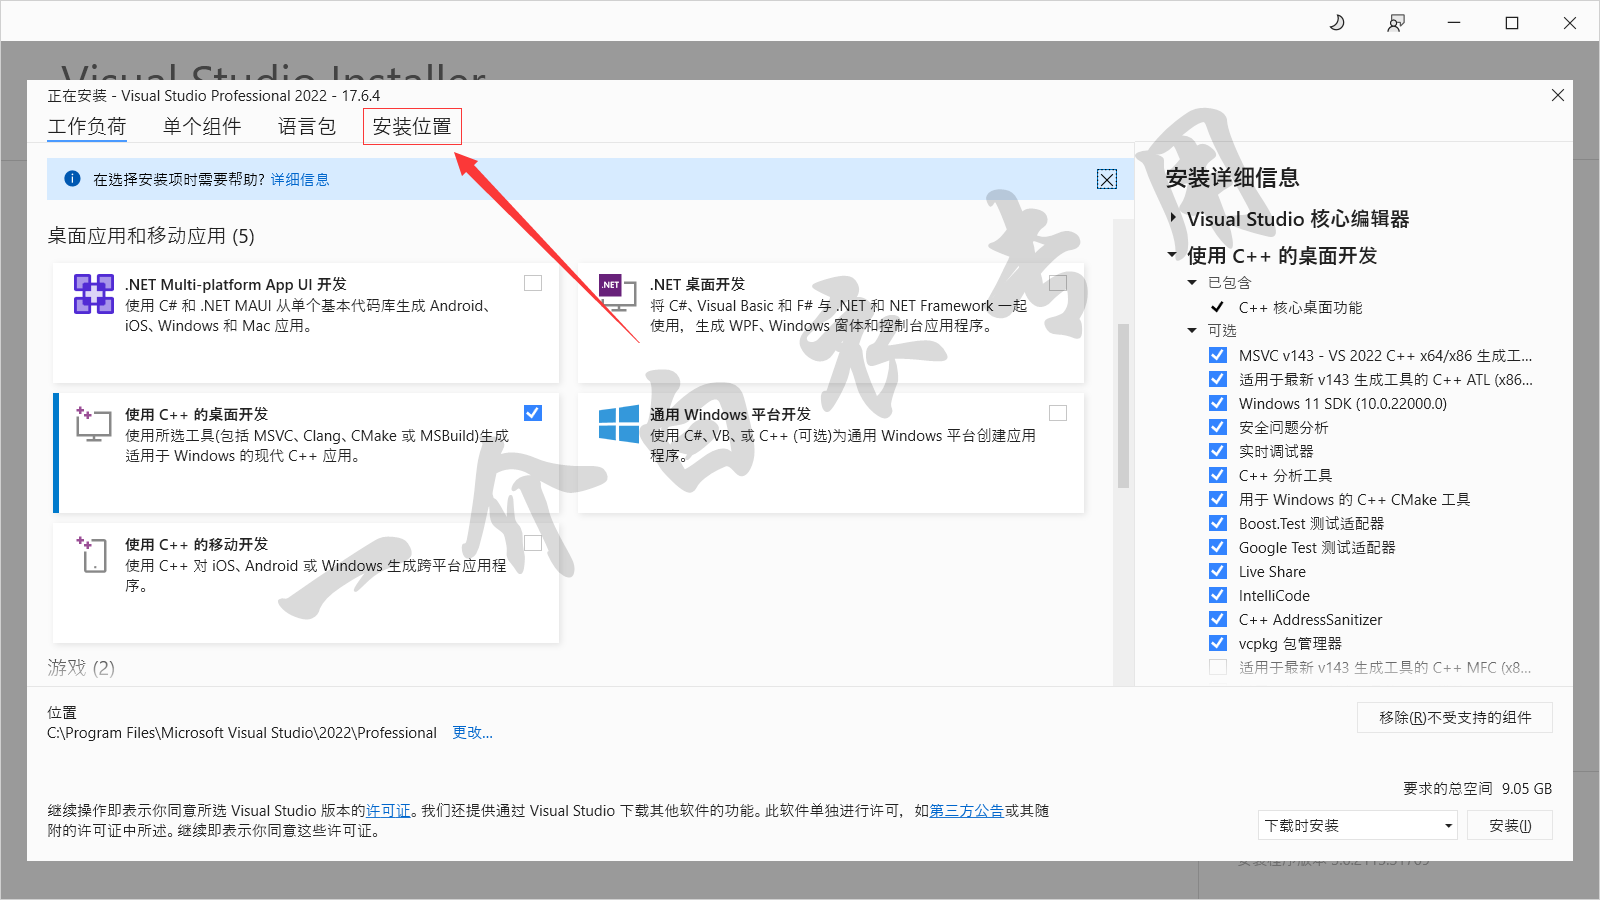1600x900 pixels.
Task: Uncheck IntelliCode option
Action: pyautogui.click(x=1218, y=595)
